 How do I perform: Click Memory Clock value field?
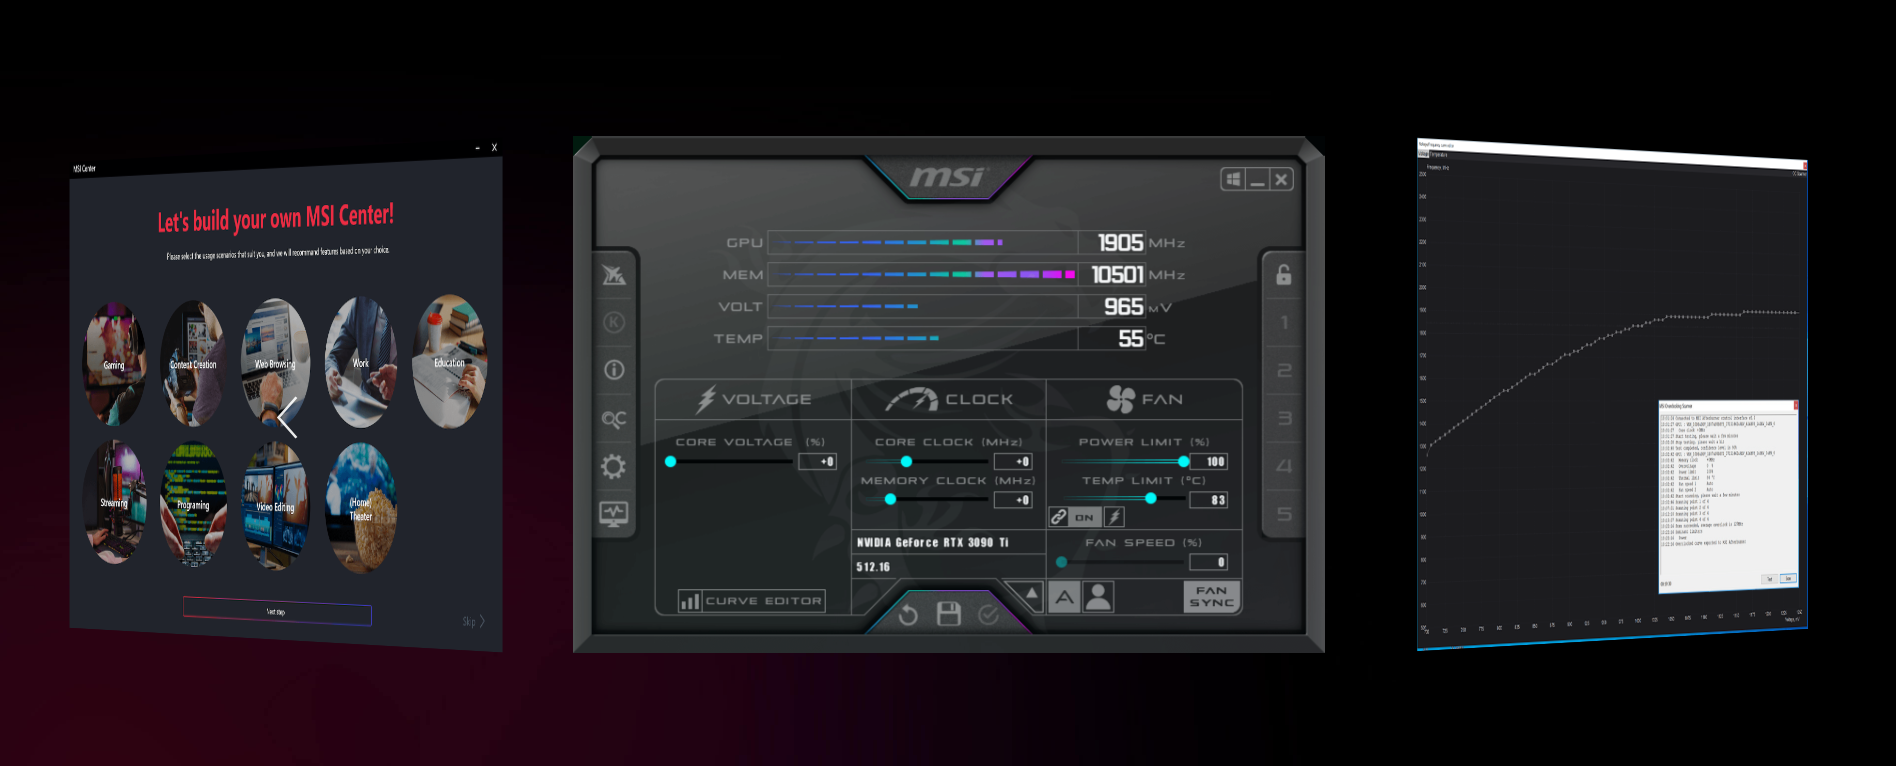click(x=1013, y=499)
